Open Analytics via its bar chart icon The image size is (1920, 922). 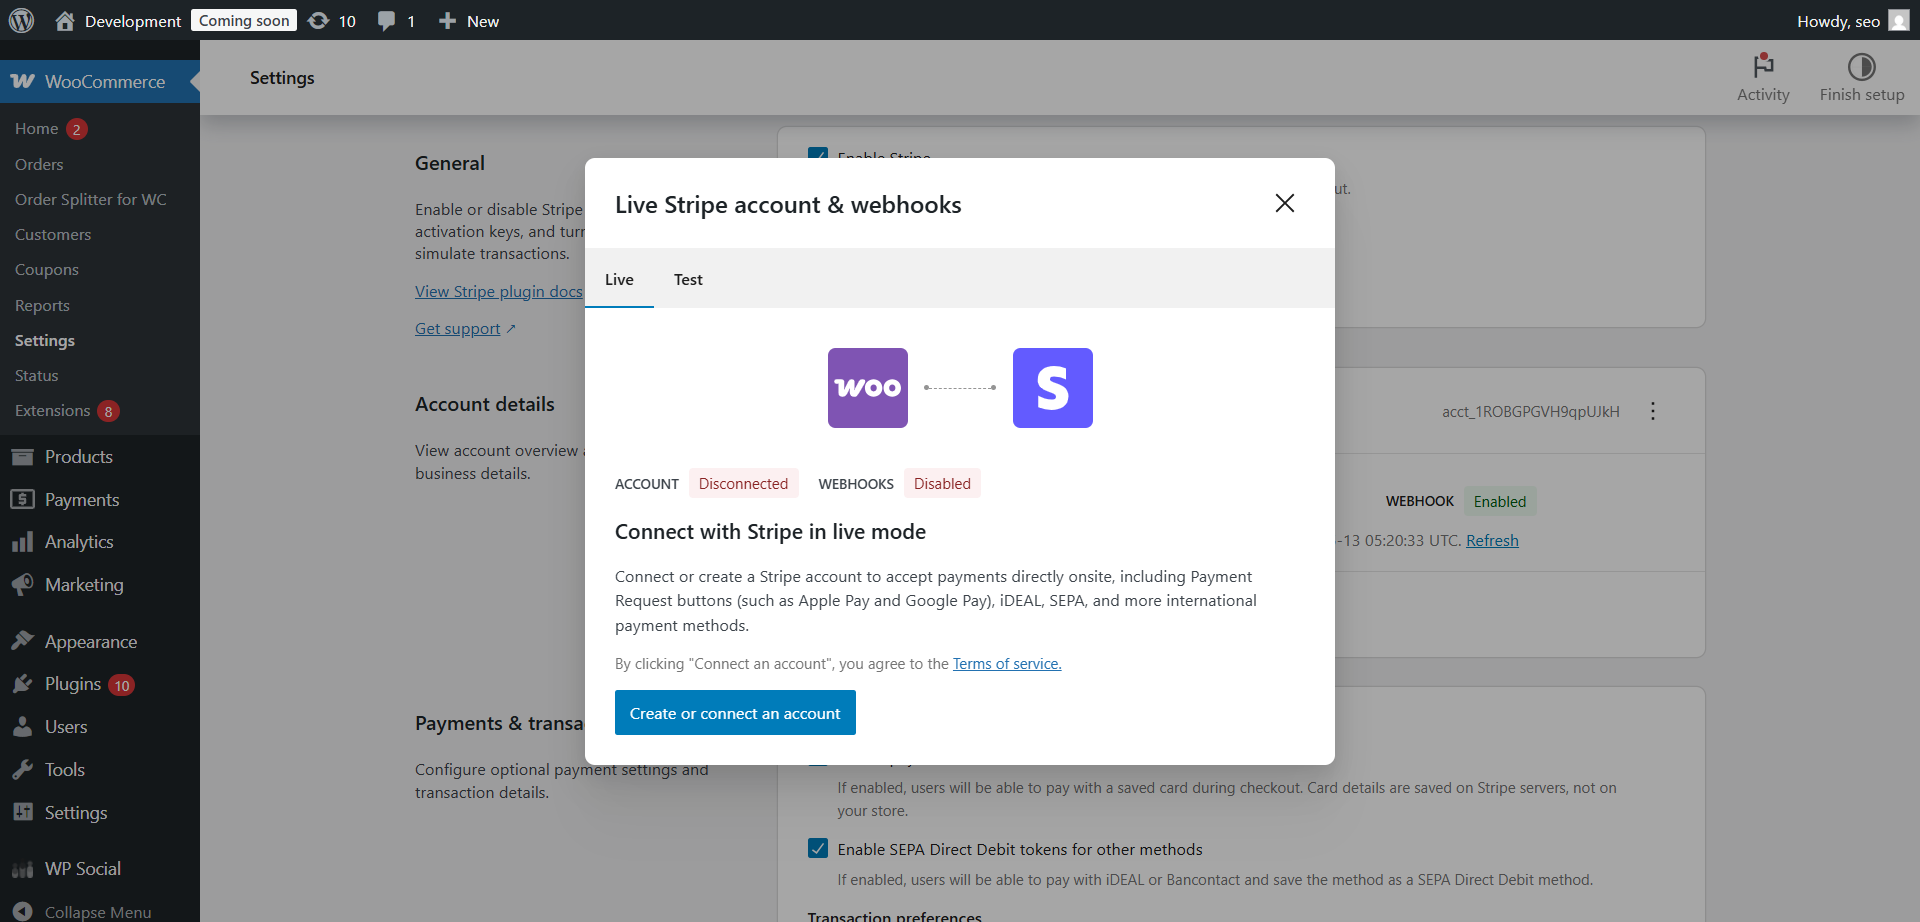tap(23, 542)
